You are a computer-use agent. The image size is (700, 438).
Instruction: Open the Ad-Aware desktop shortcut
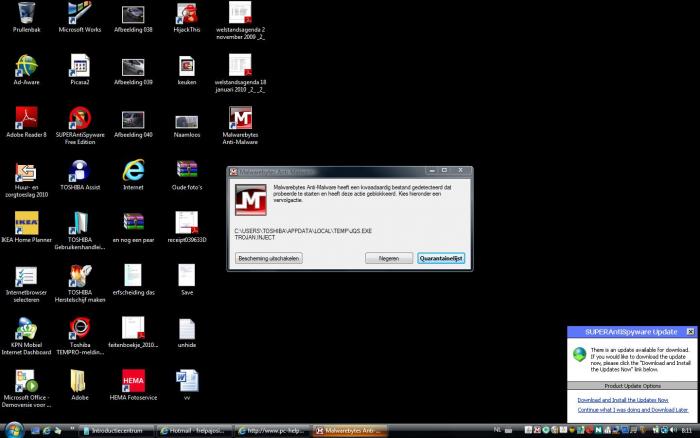tap(26, 70)
